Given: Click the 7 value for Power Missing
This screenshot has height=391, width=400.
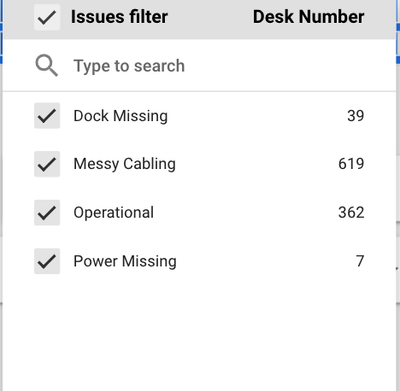Looking at the screenshot, I should 360,261.
